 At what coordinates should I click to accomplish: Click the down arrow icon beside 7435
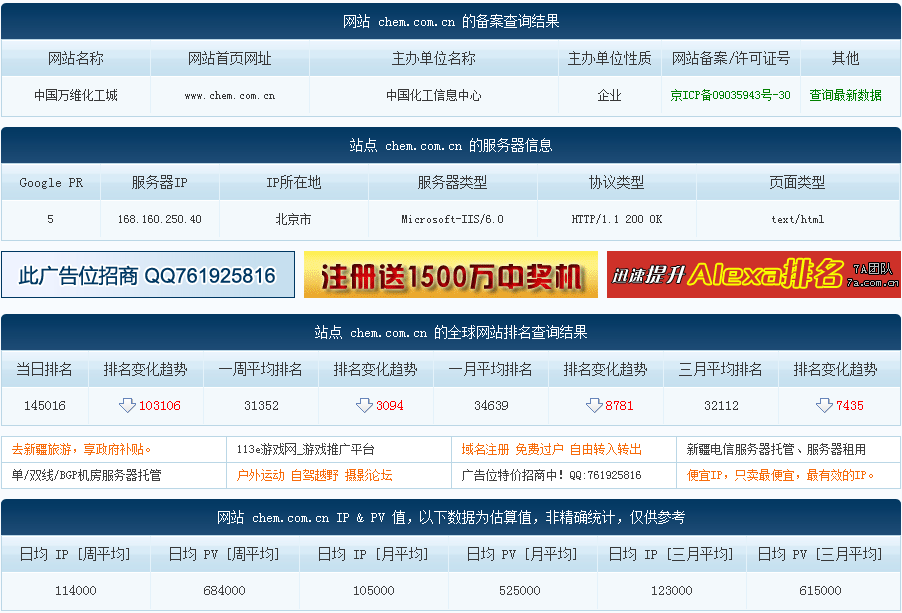[x=824, y=405]
